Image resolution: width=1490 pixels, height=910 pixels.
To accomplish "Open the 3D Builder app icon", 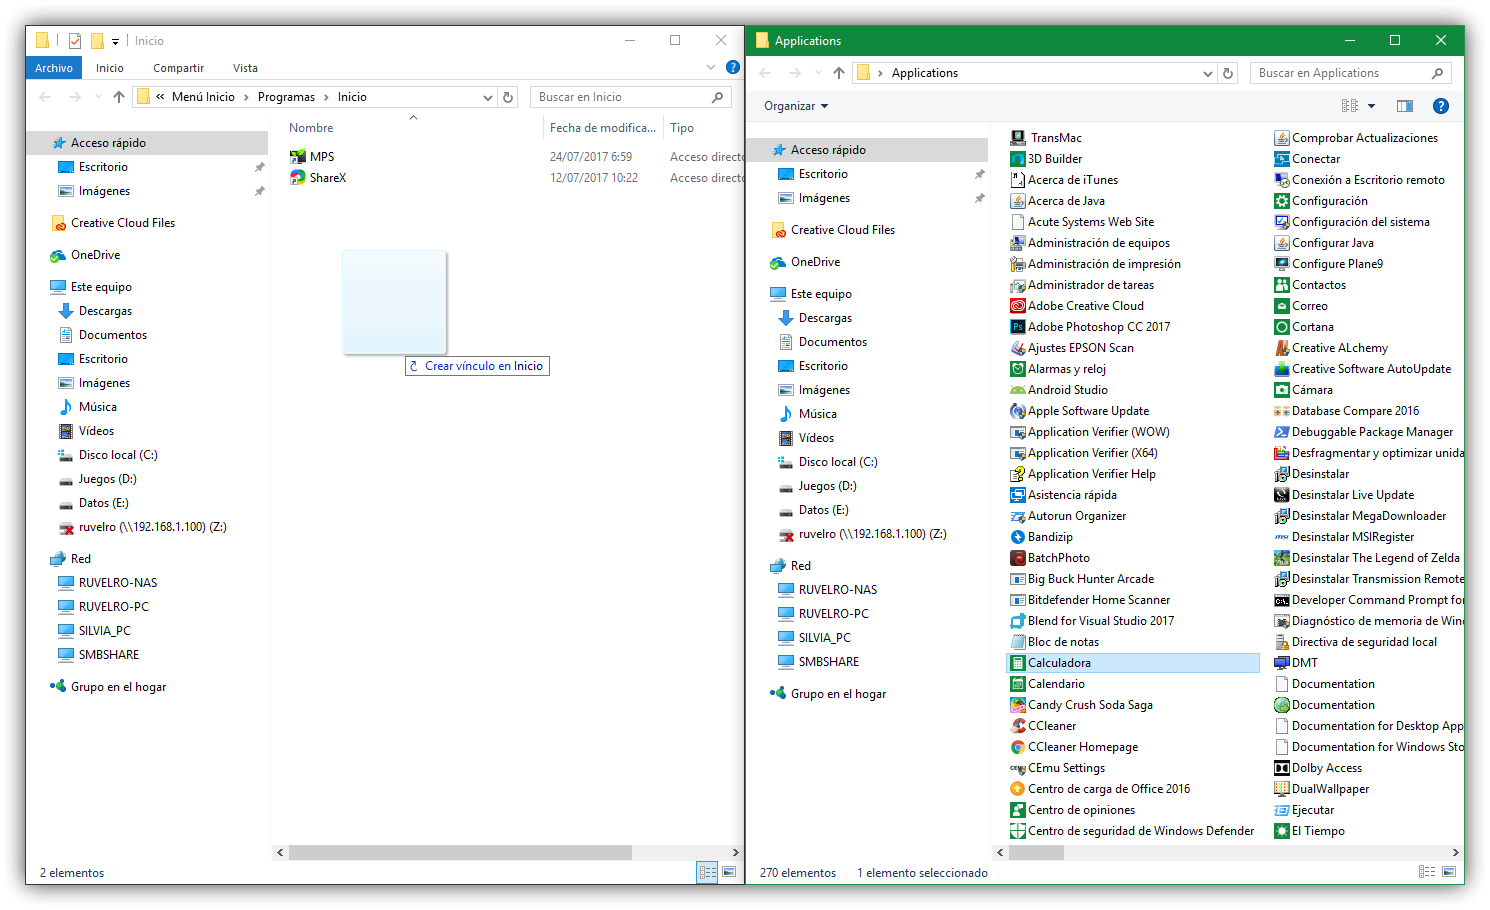I will coord(1018,159).
